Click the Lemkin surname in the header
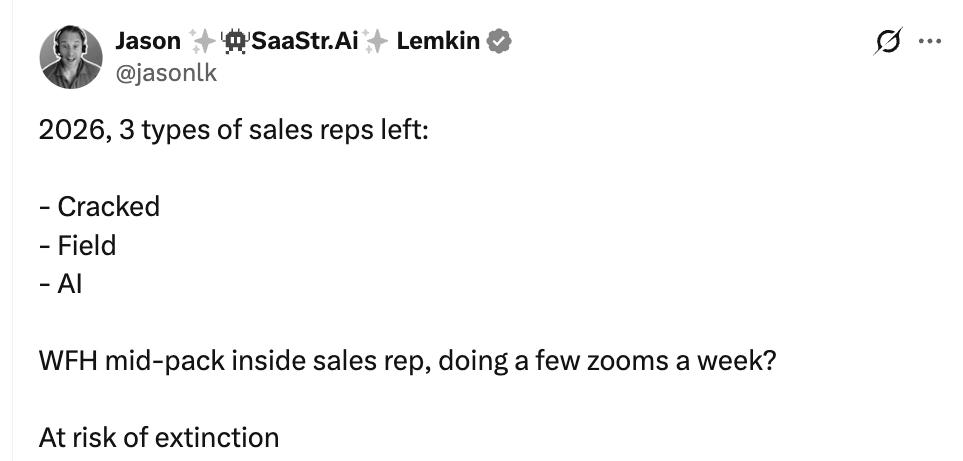This screenshot has height=461, width=963. tap(438, 42)
